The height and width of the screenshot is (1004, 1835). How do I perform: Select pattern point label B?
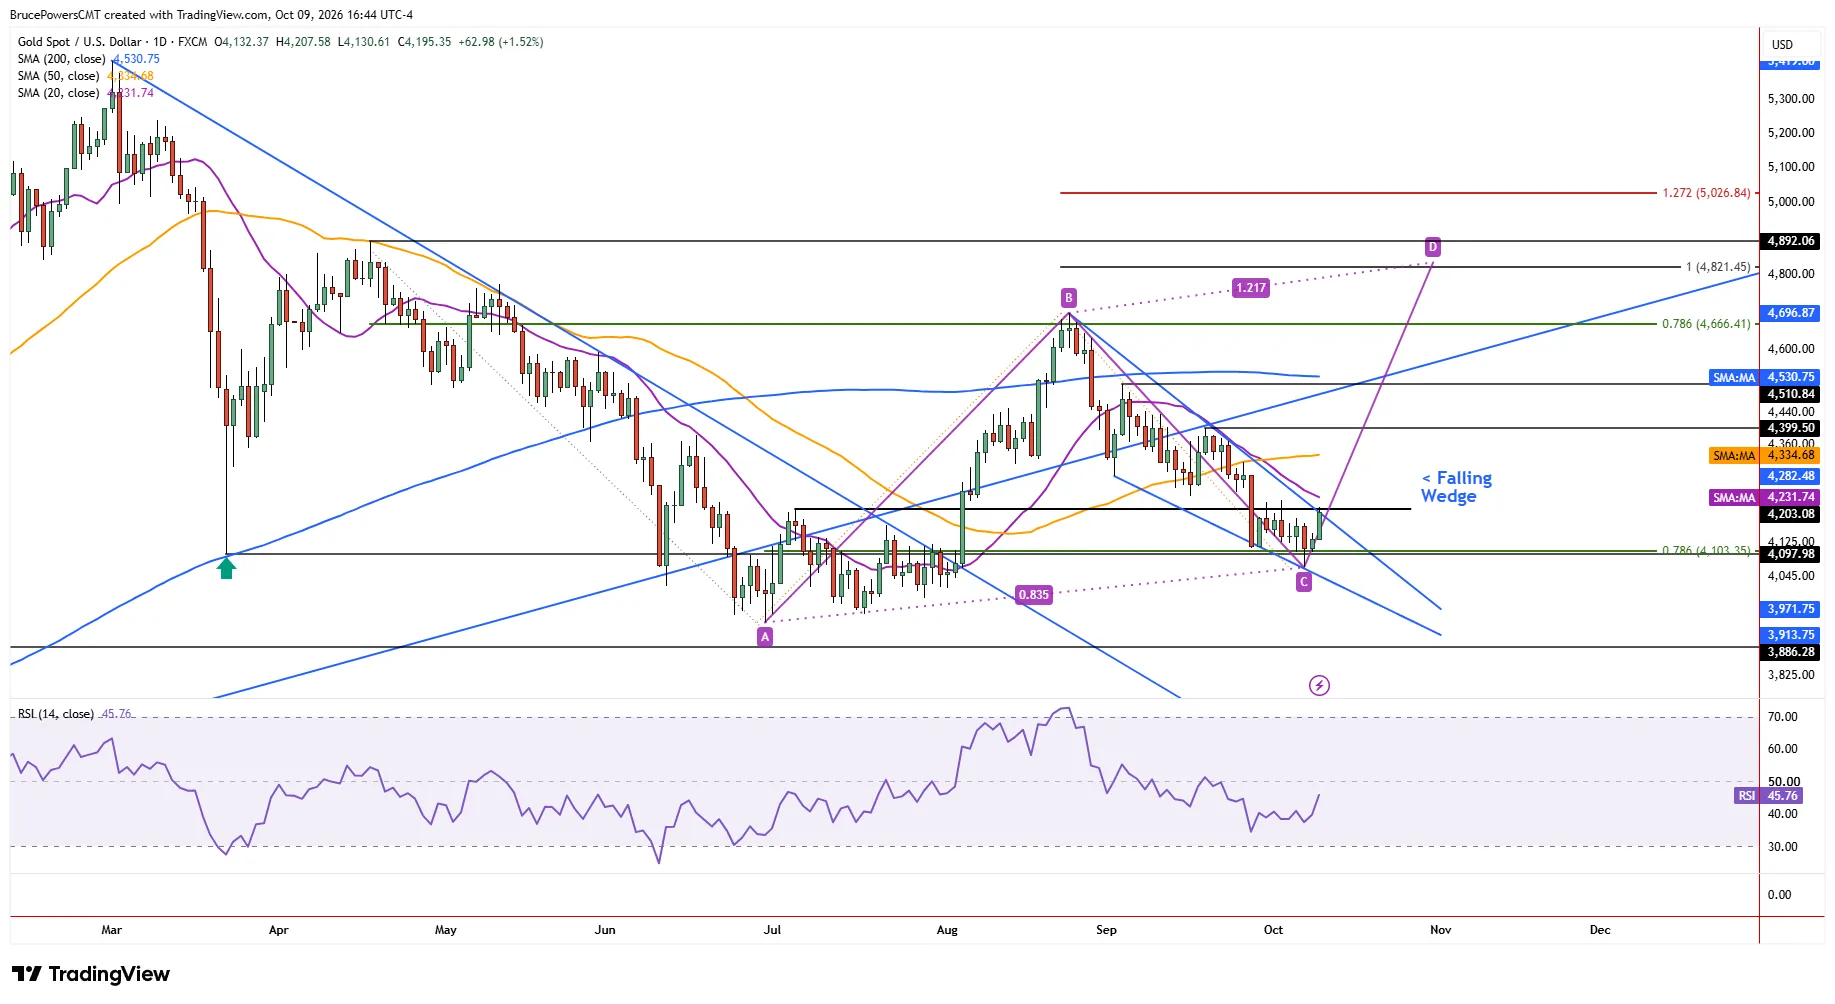tap(1069, 297)
